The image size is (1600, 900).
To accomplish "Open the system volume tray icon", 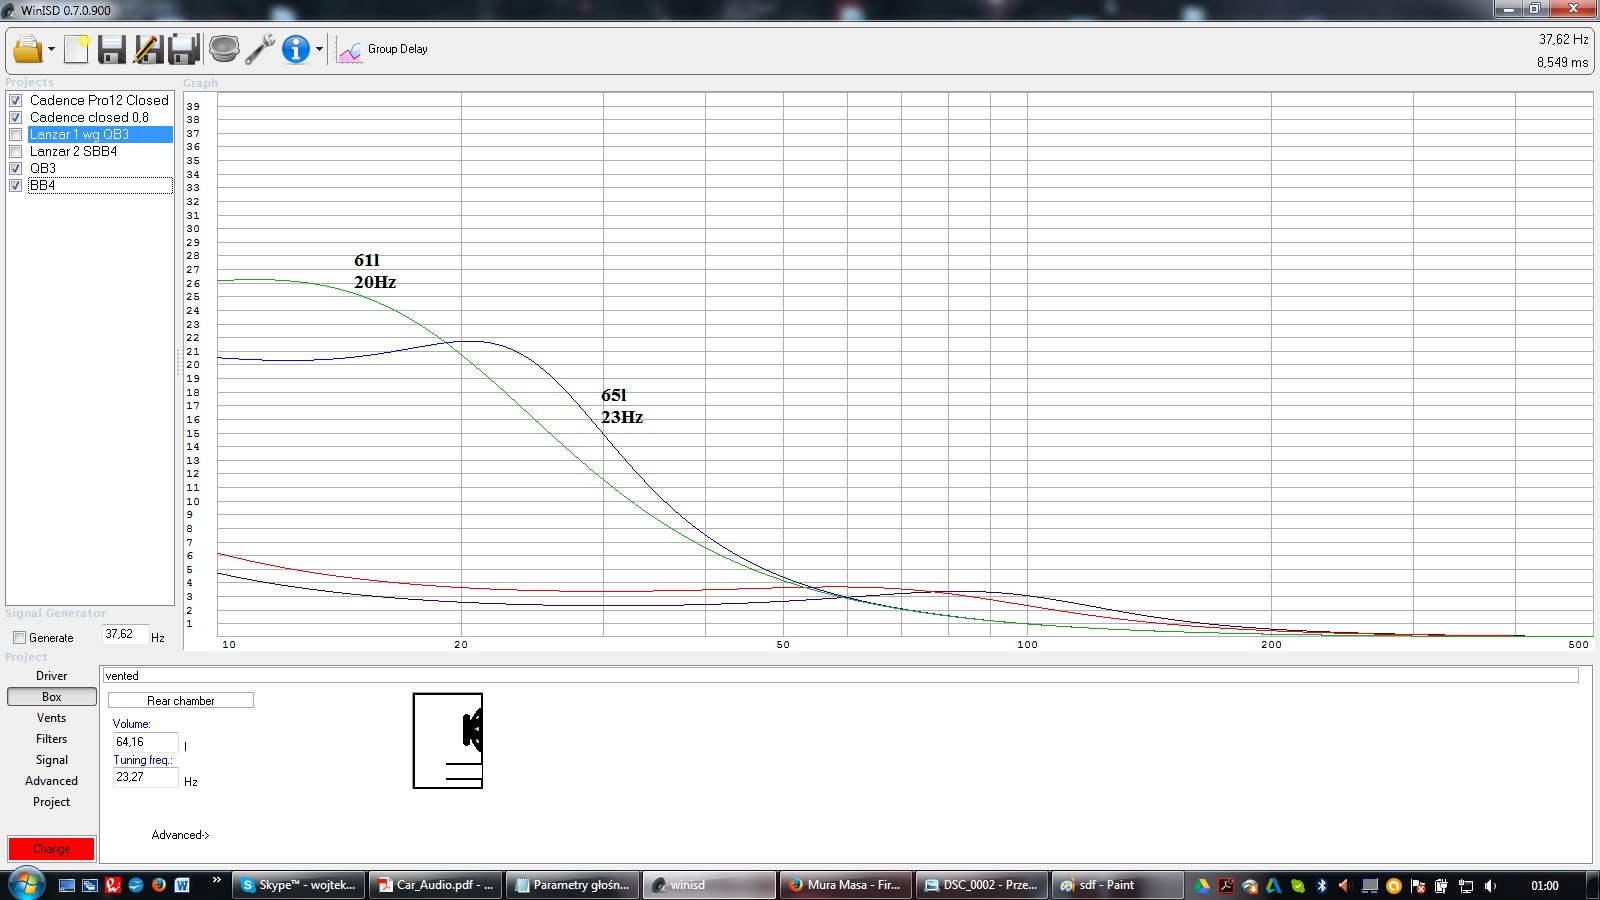I will coord(1490,886).
